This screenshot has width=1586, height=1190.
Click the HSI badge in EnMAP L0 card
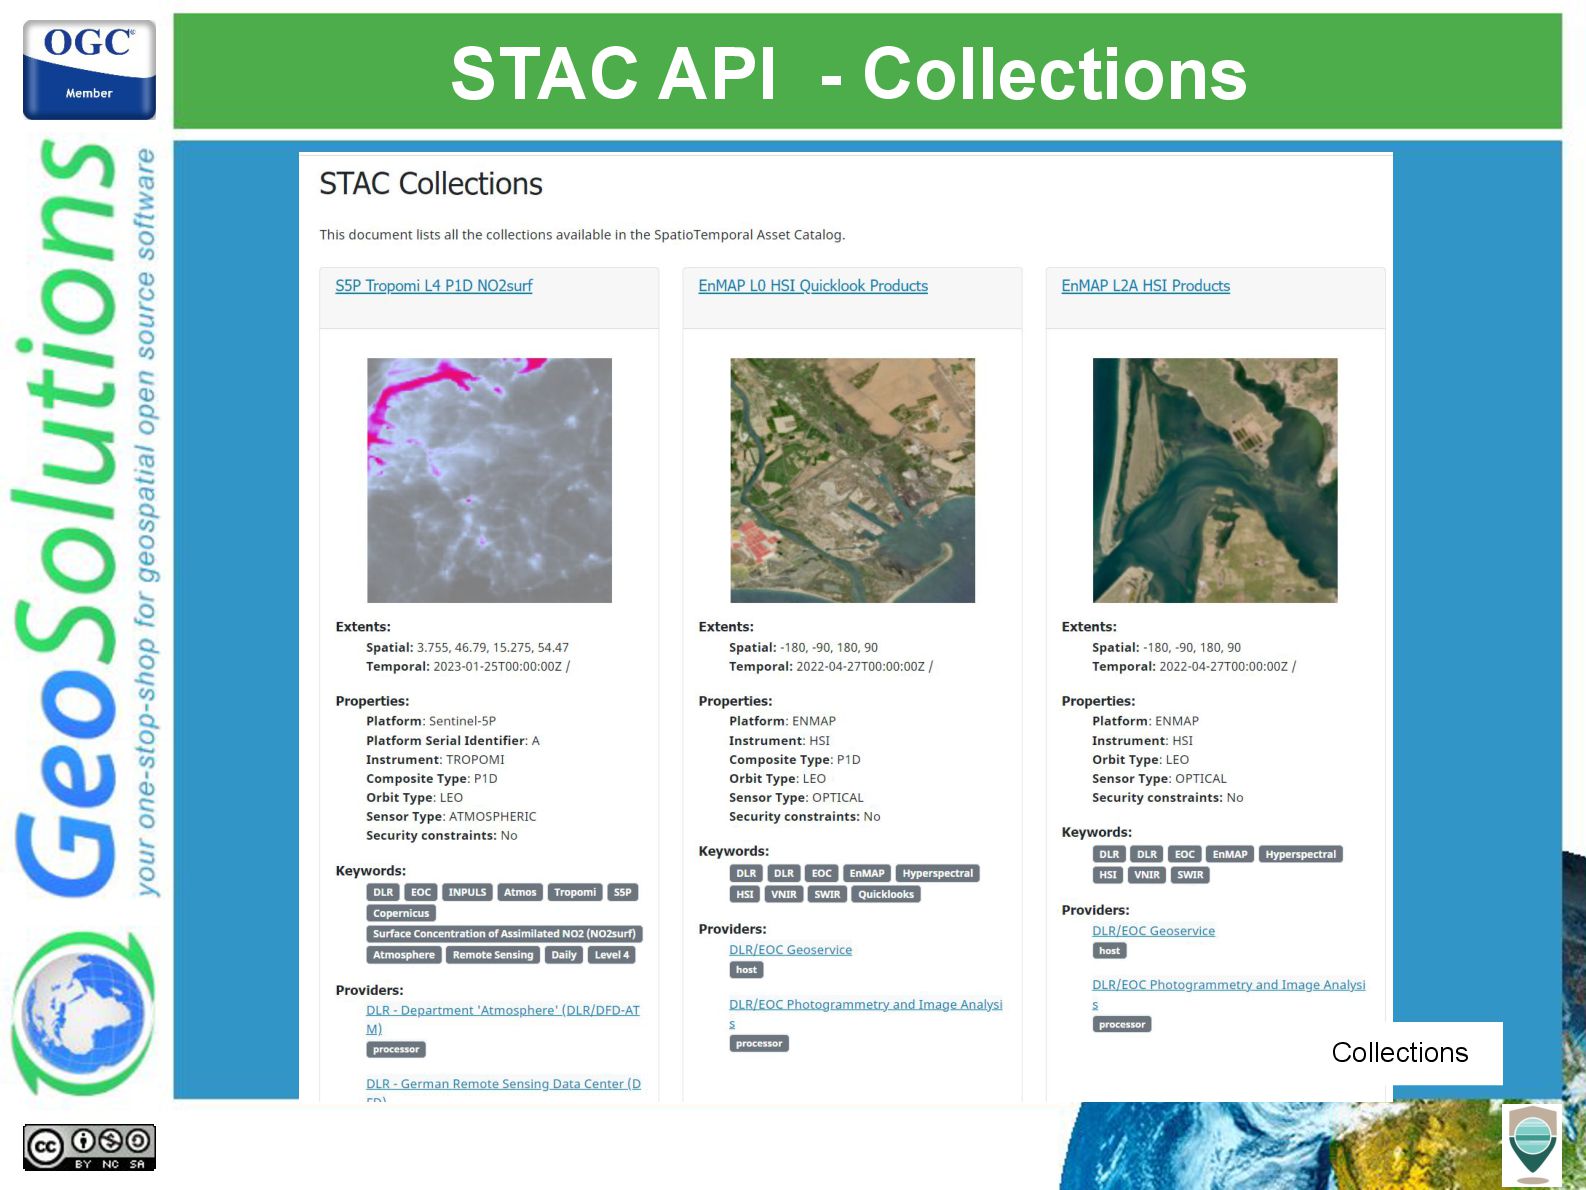[x=745, y=894]
